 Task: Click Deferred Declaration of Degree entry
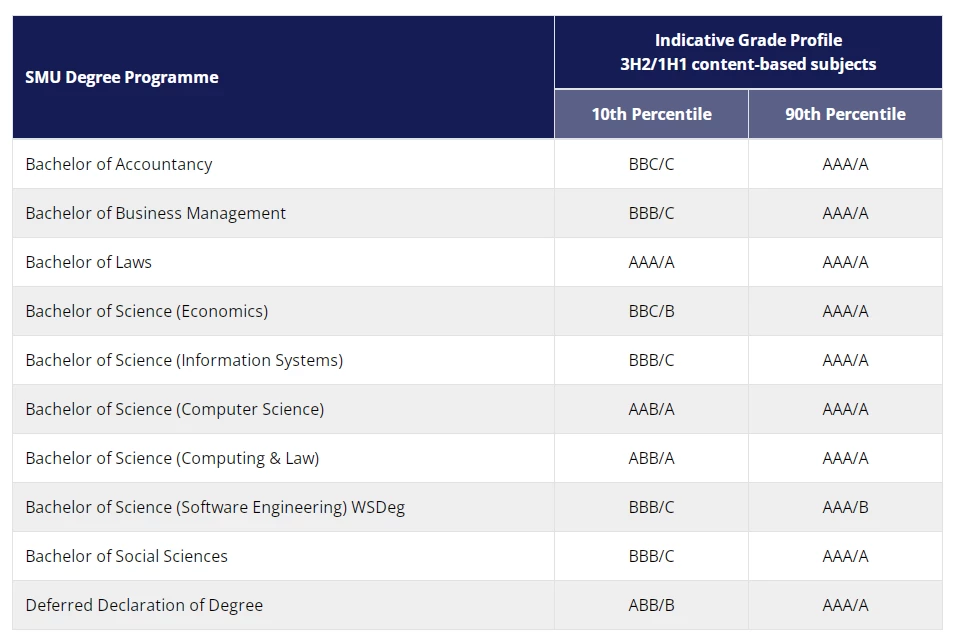[145, 605]
